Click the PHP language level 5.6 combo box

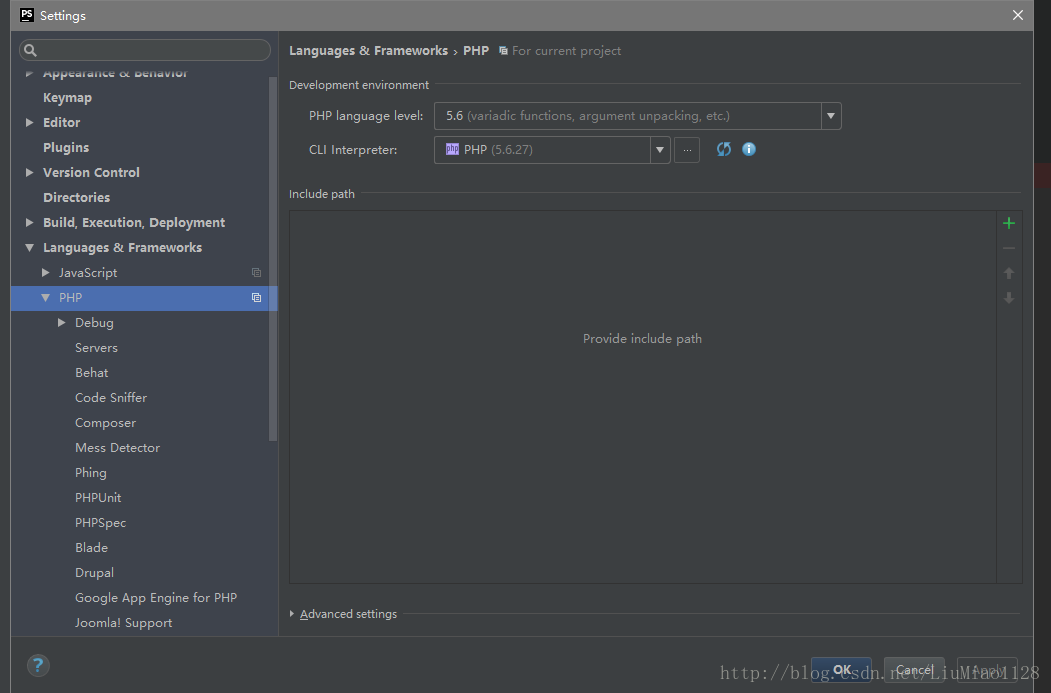point(637,116)
